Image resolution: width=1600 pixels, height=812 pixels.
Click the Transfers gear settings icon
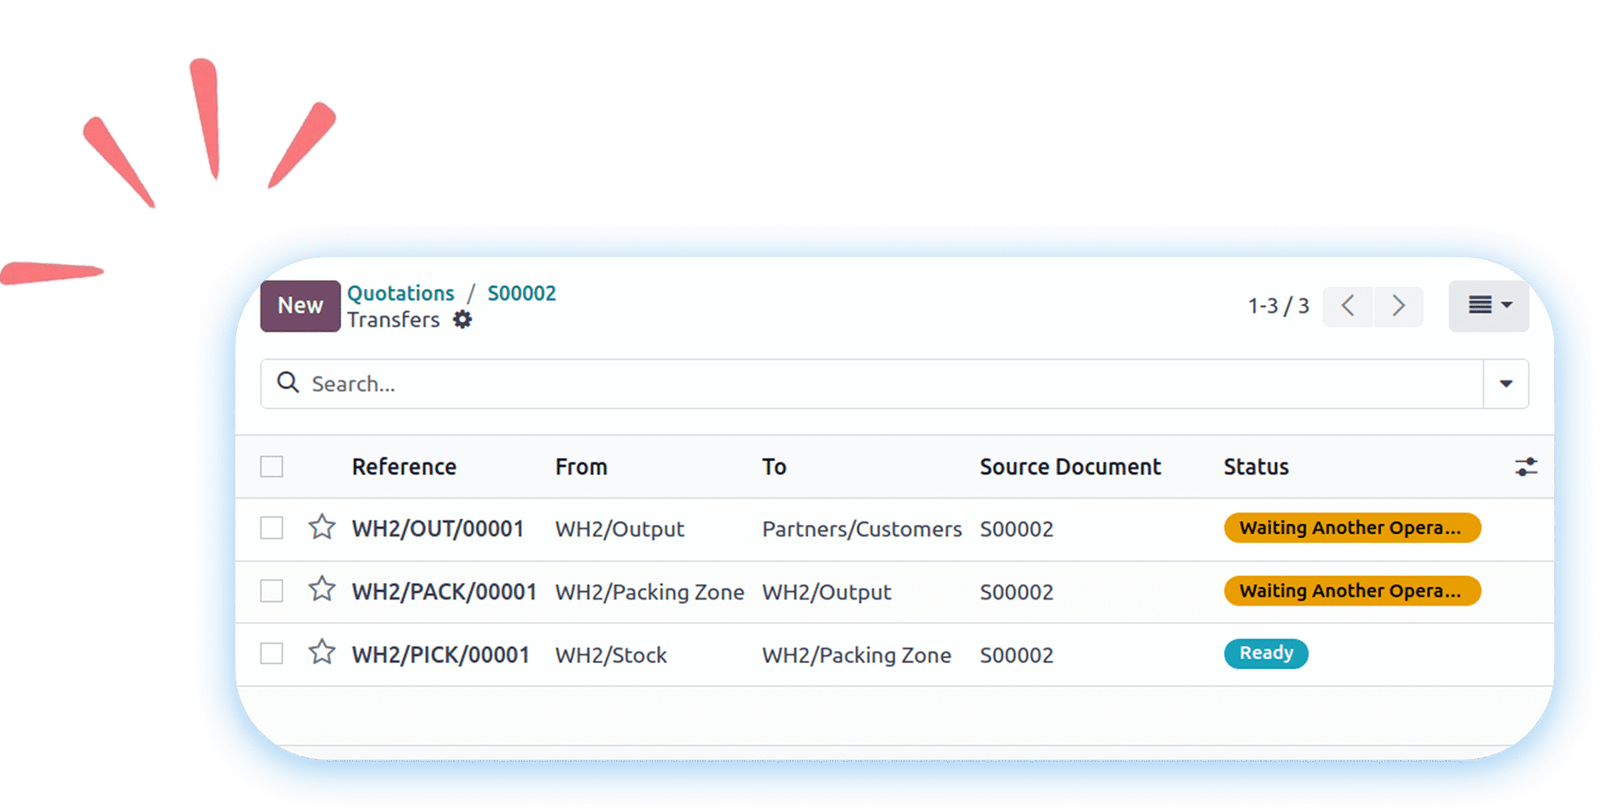coord(462,320)
